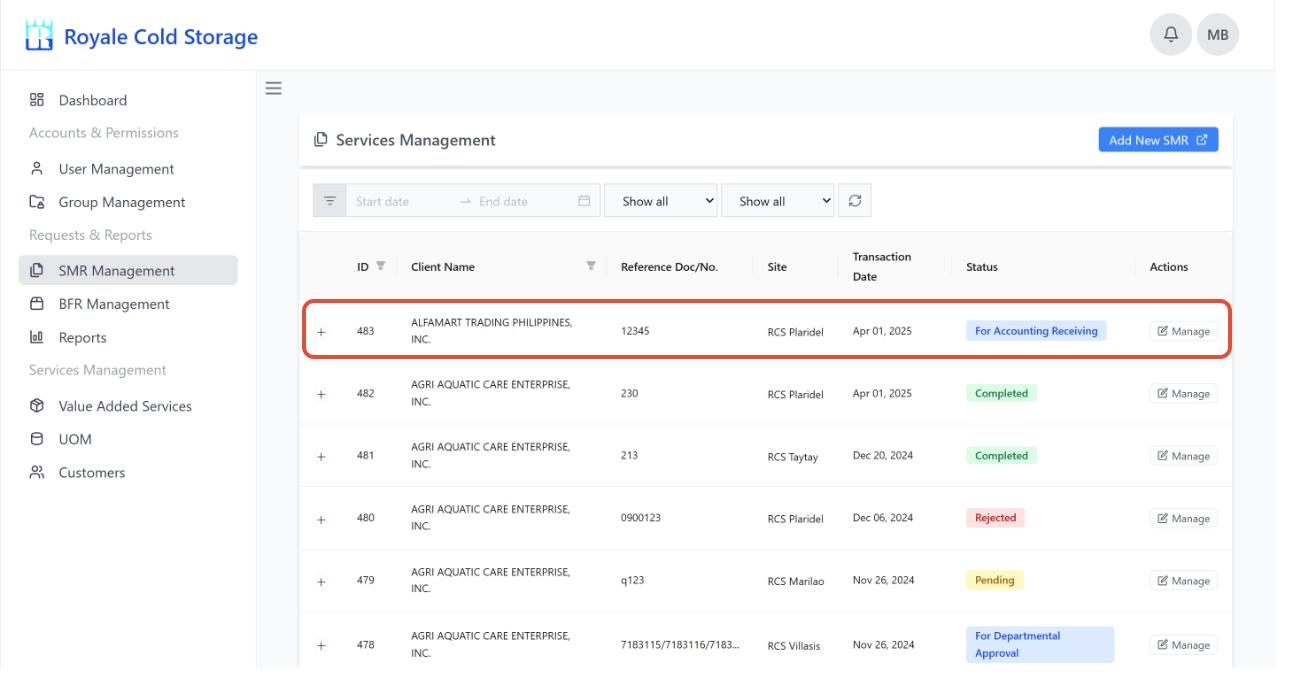Click the calendar icon in date range
The image size is (1293, 678).
[584, 201]
